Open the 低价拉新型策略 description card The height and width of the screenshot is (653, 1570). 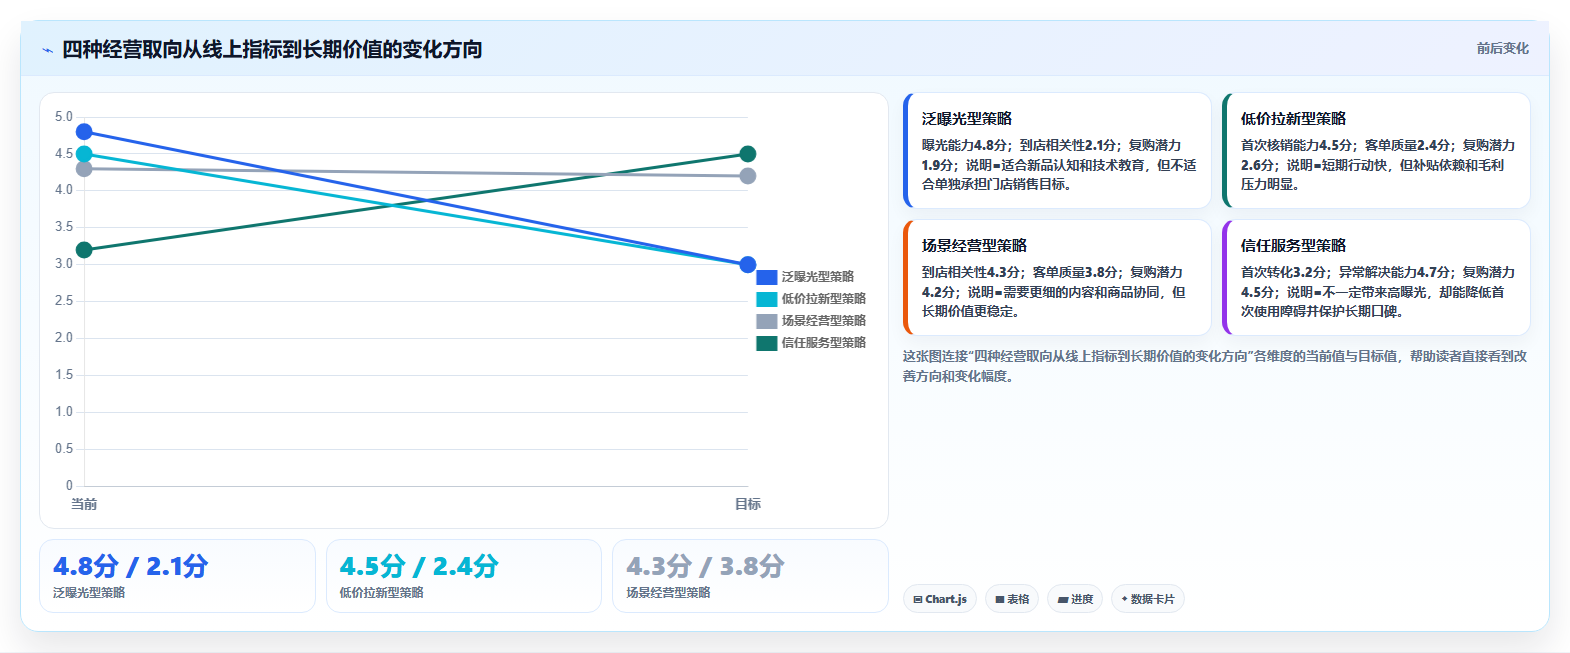1376,151
